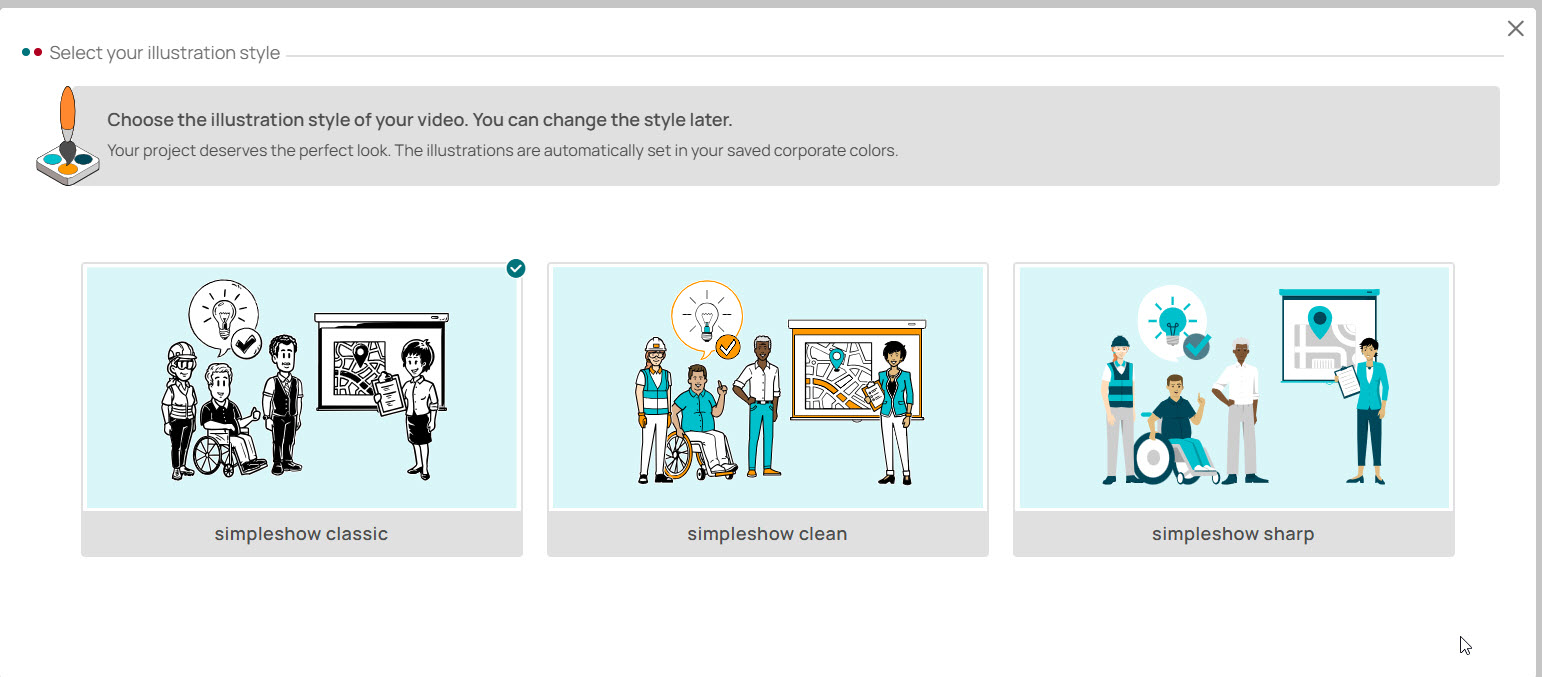Click the teal and red dots beside heading

pos(32,52)
